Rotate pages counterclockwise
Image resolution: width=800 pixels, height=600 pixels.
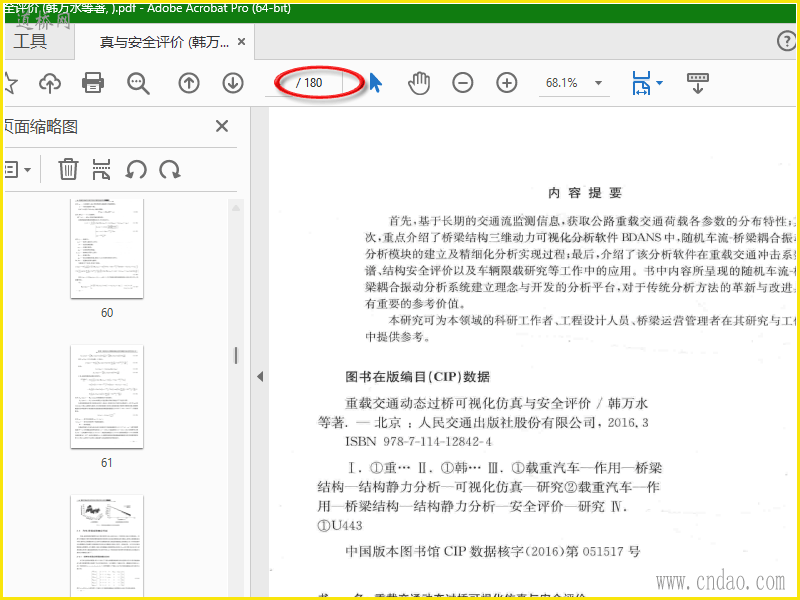(136, 169)
